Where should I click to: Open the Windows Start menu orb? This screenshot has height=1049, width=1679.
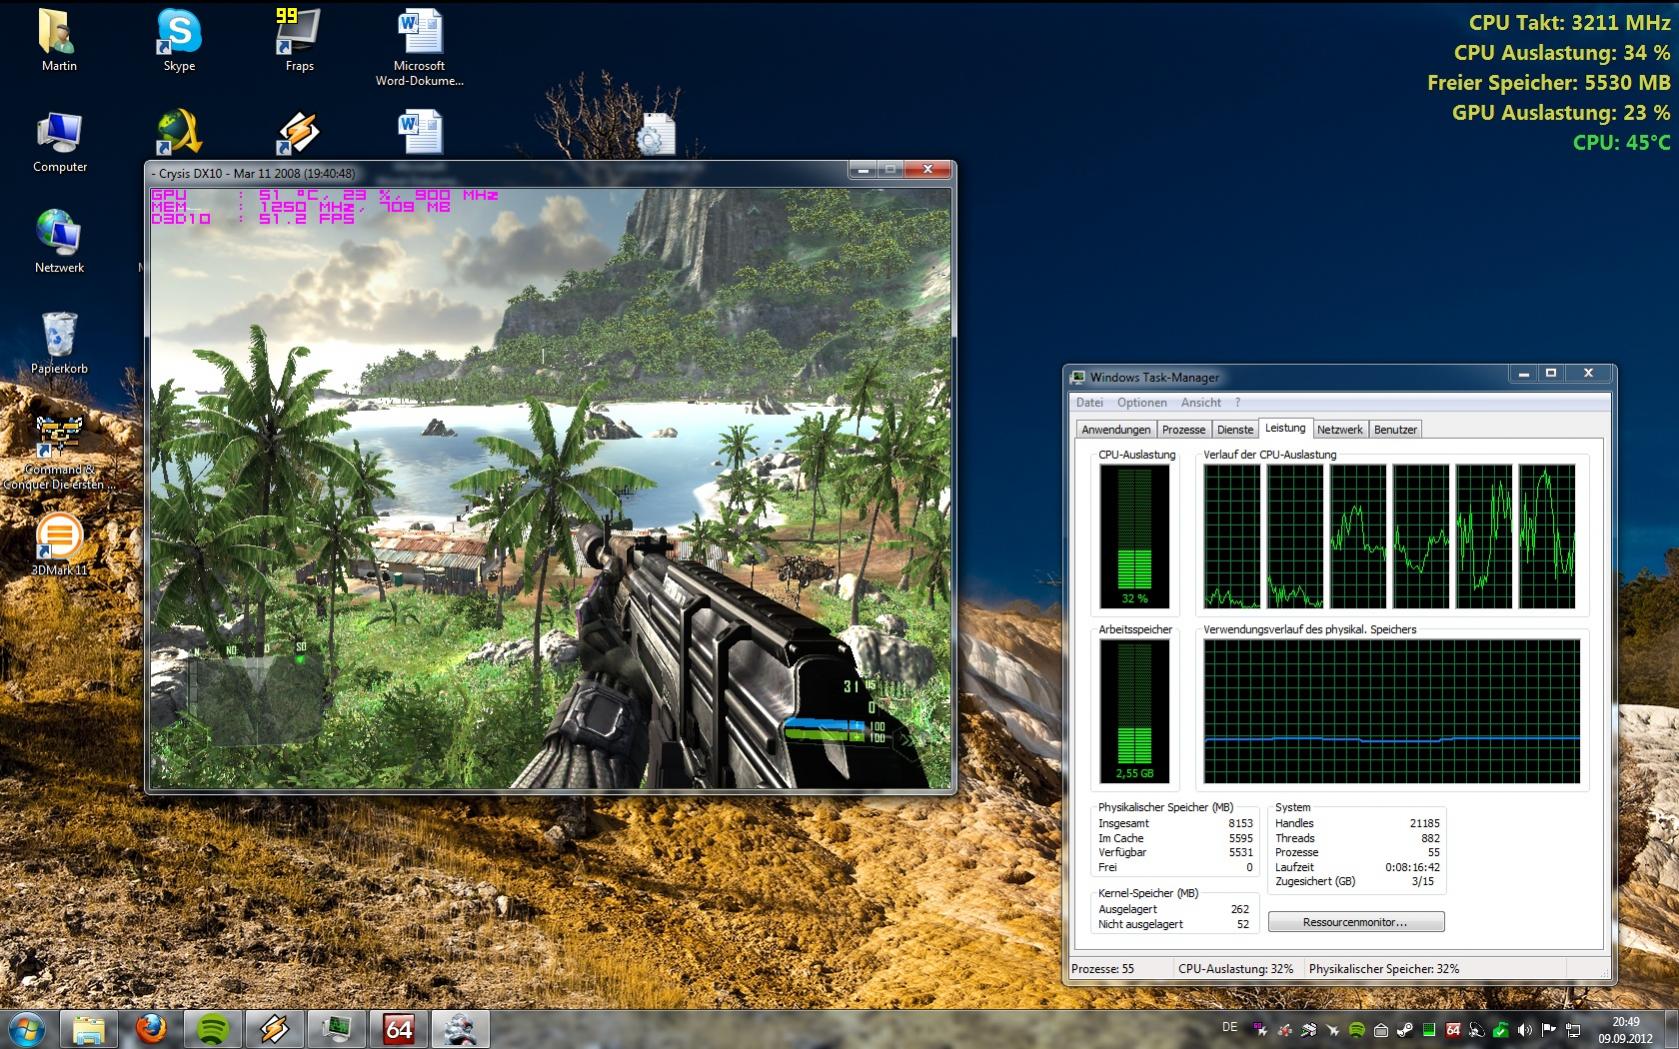coord(27,1029)
